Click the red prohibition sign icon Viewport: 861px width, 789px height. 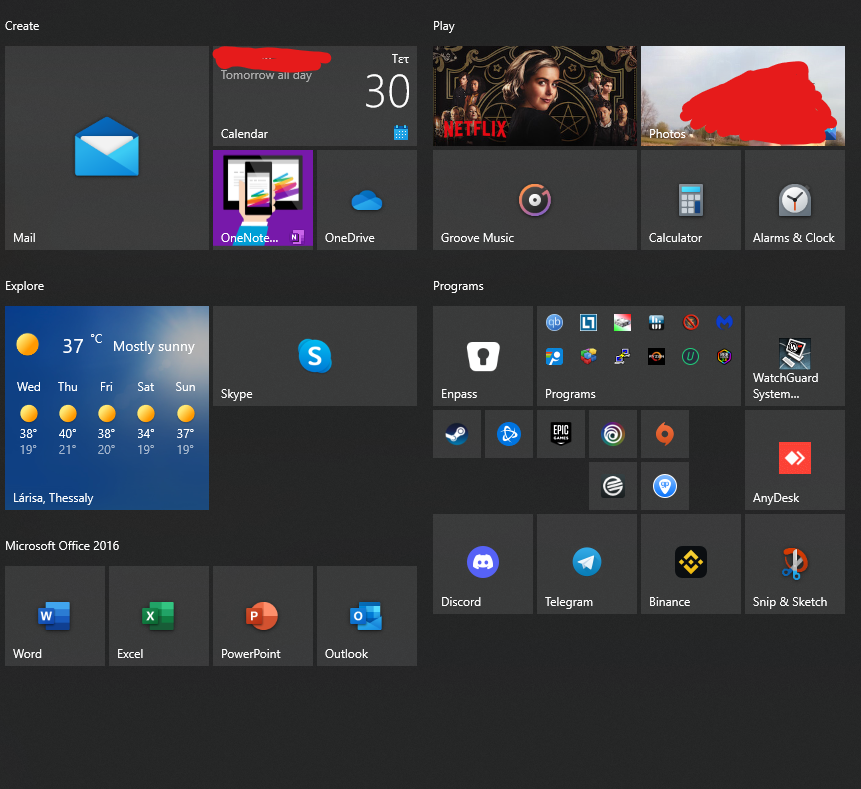click(690, 322)
